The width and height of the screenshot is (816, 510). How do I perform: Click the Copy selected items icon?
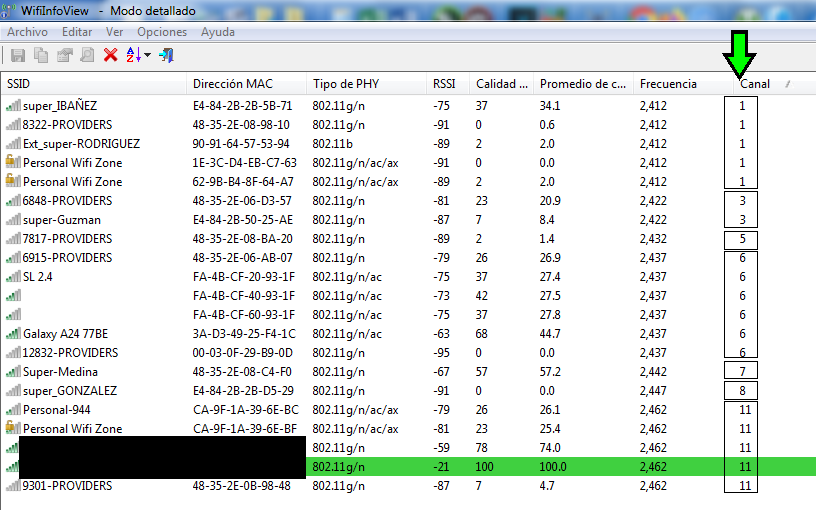point(41,55)
